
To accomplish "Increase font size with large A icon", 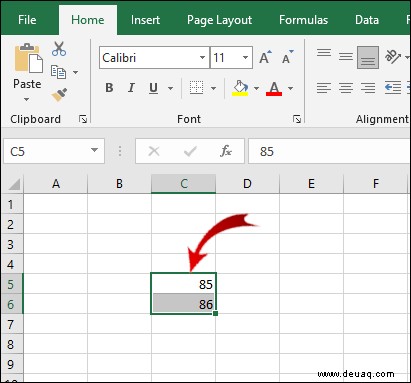I will click(265, 57).
